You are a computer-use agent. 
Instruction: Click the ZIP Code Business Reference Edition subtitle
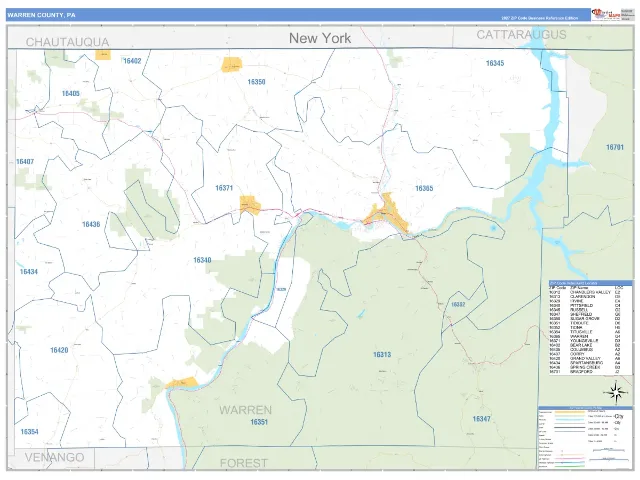540,18
